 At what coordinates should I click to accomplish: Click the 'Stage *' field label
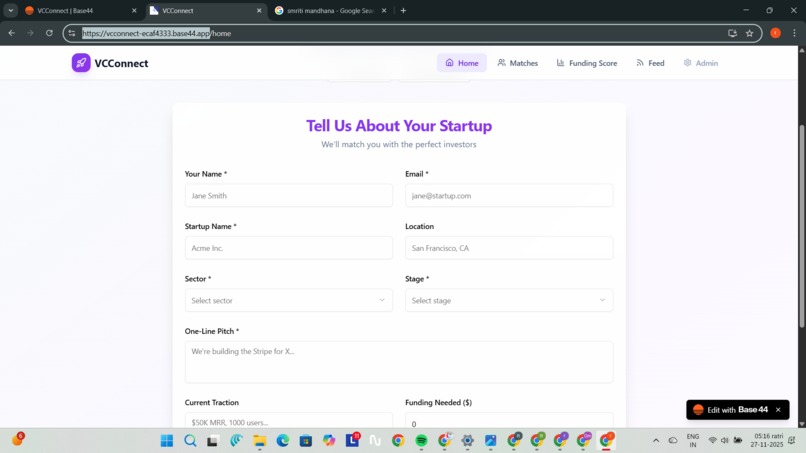[417, 279]
